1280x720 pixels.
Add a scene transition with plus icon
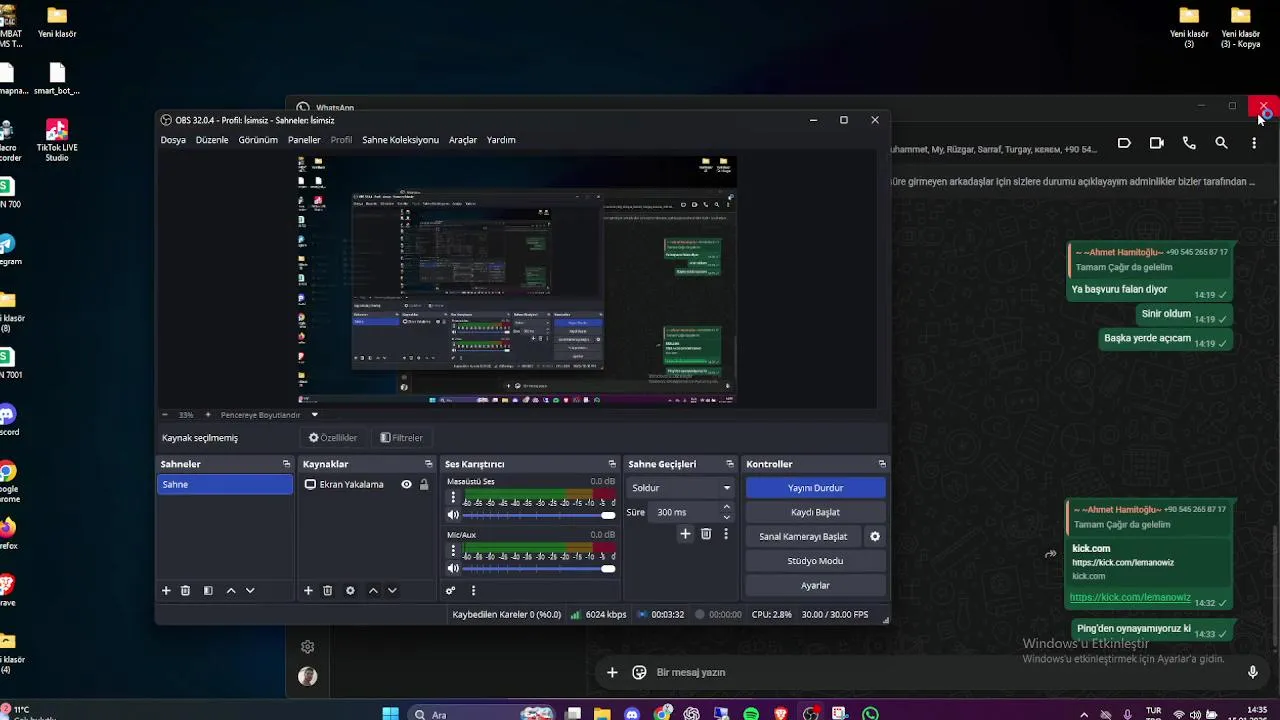point(685,534)
